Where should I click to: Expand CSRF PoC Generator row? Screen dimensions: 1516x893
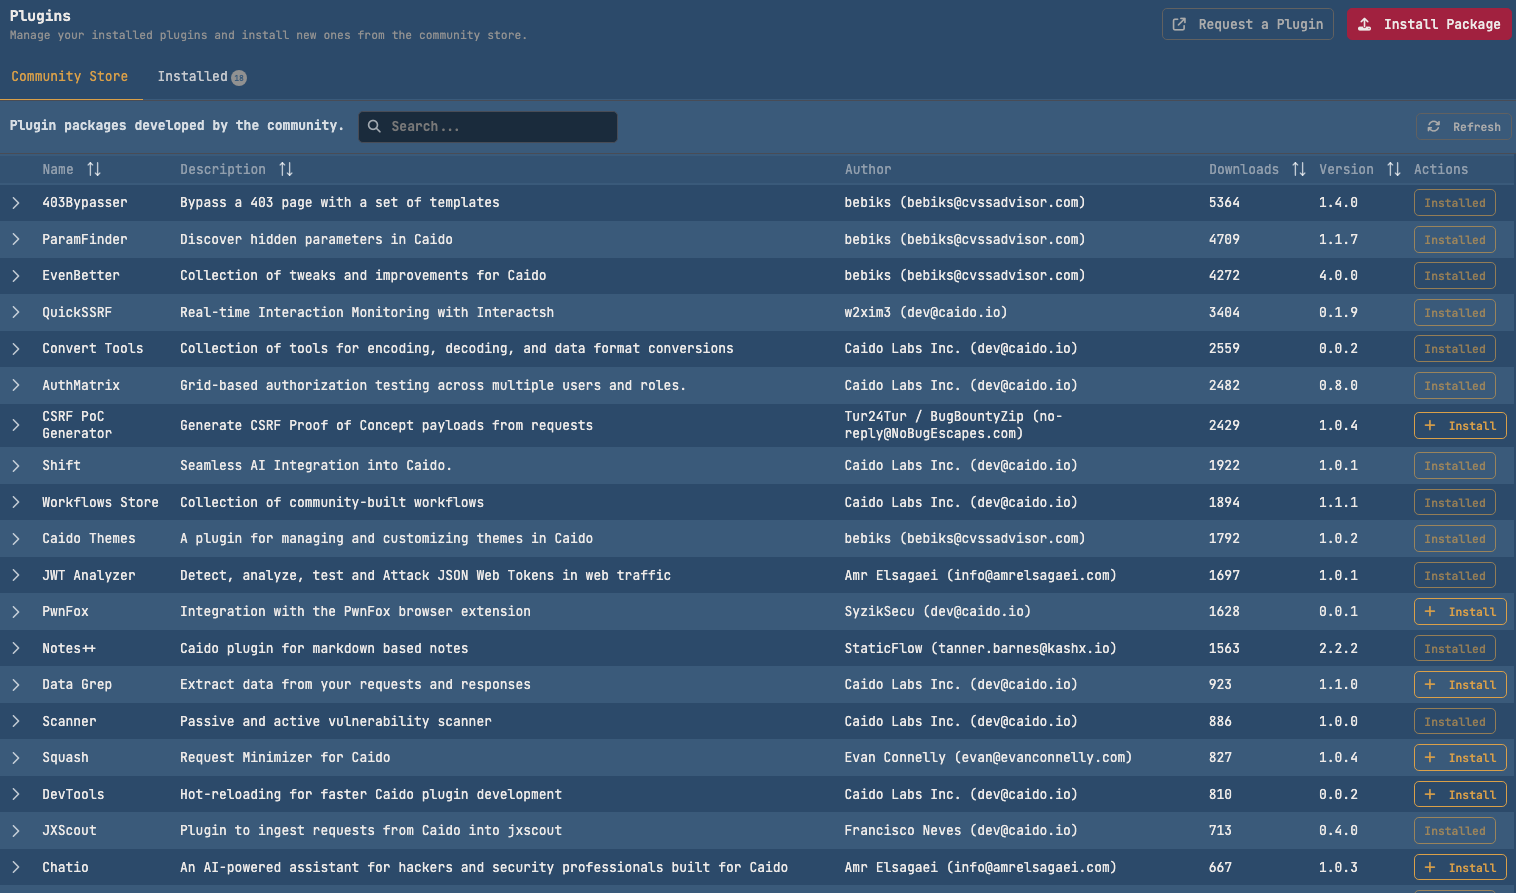point(16,425)
